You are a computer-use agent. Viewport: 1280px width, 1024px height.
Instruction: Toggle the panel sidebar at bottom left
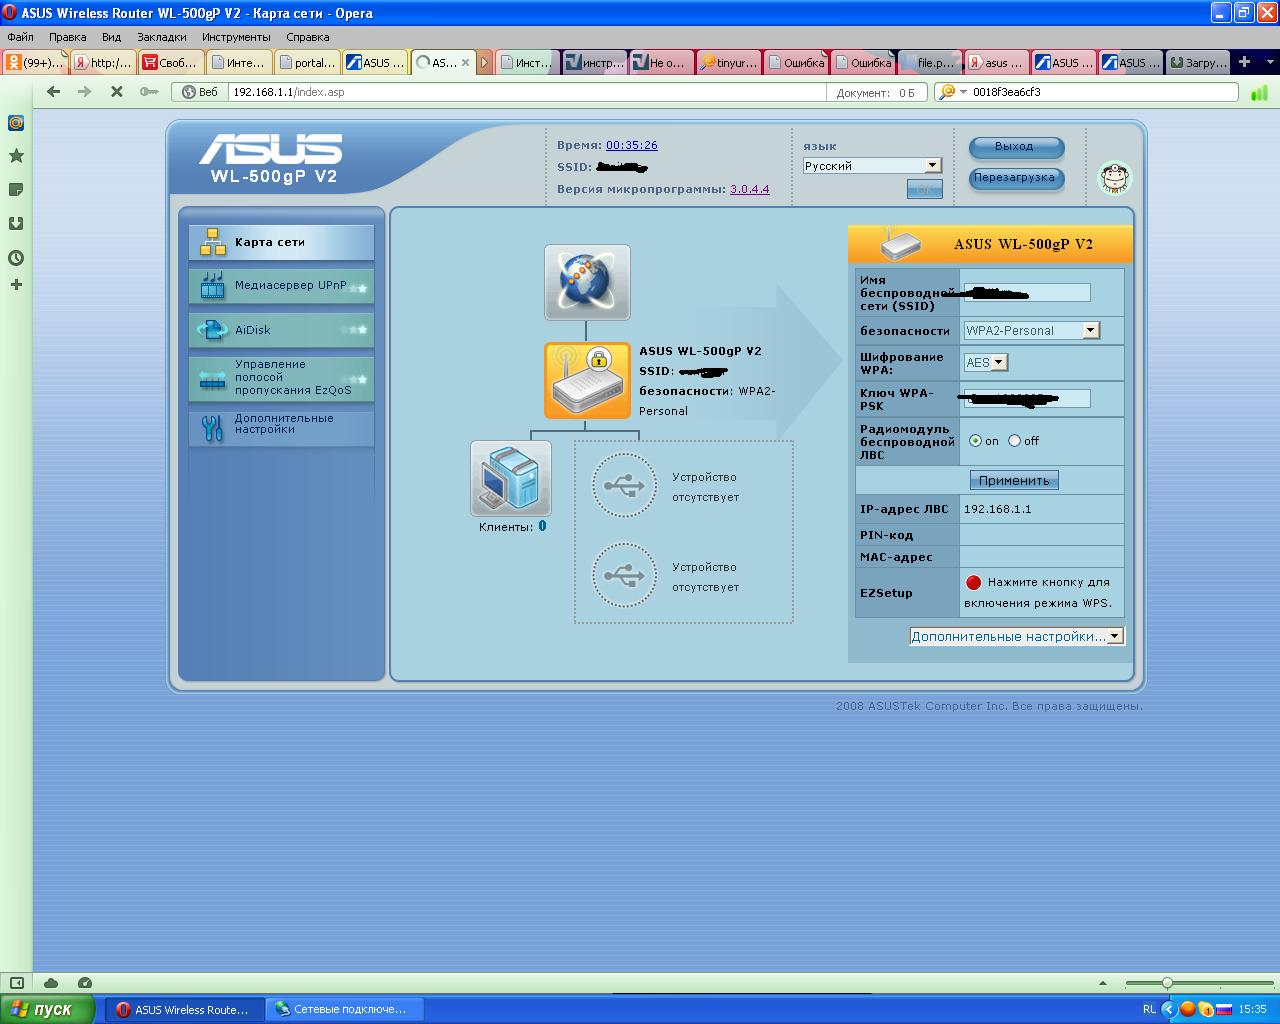16,983
